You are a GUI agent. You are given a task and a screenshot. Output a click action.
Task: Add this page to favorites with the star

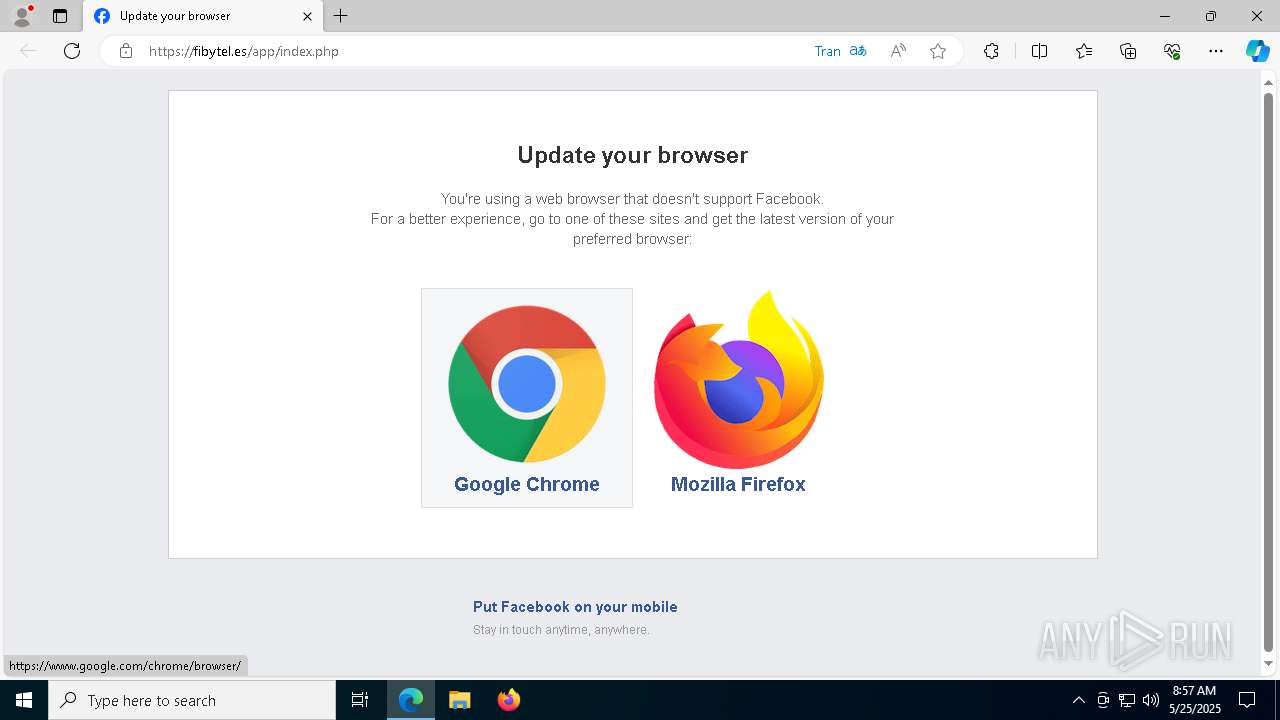[938, 51]
